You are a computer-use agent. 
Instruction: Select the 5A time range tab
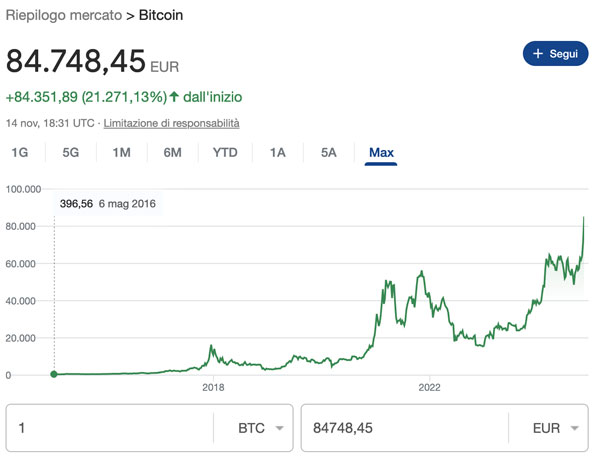tap(328, 153)
